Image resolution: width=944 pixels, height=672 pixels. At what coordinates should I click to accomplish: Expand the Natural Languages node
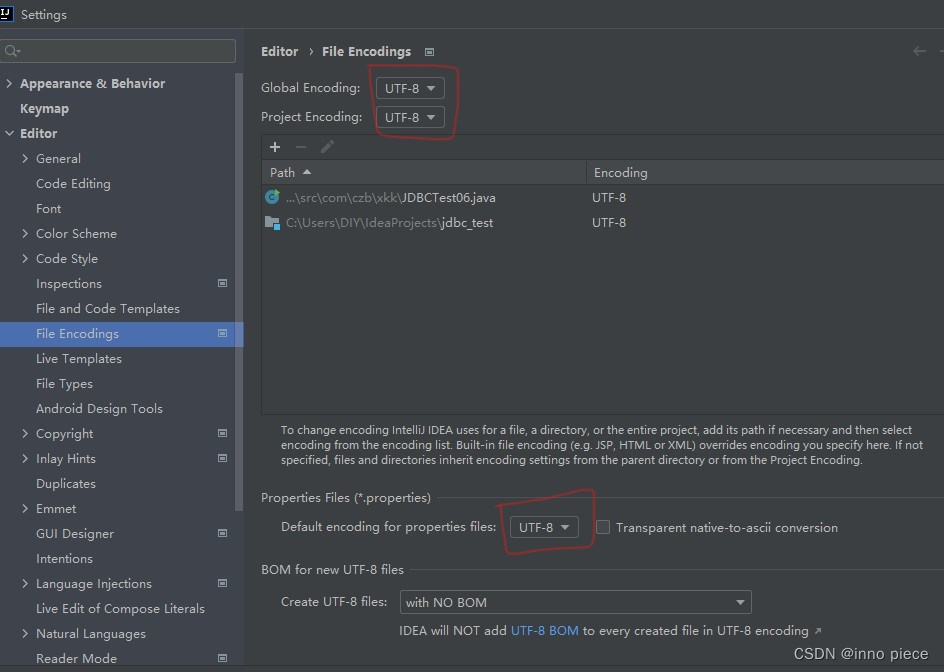[x=25, y=633]
